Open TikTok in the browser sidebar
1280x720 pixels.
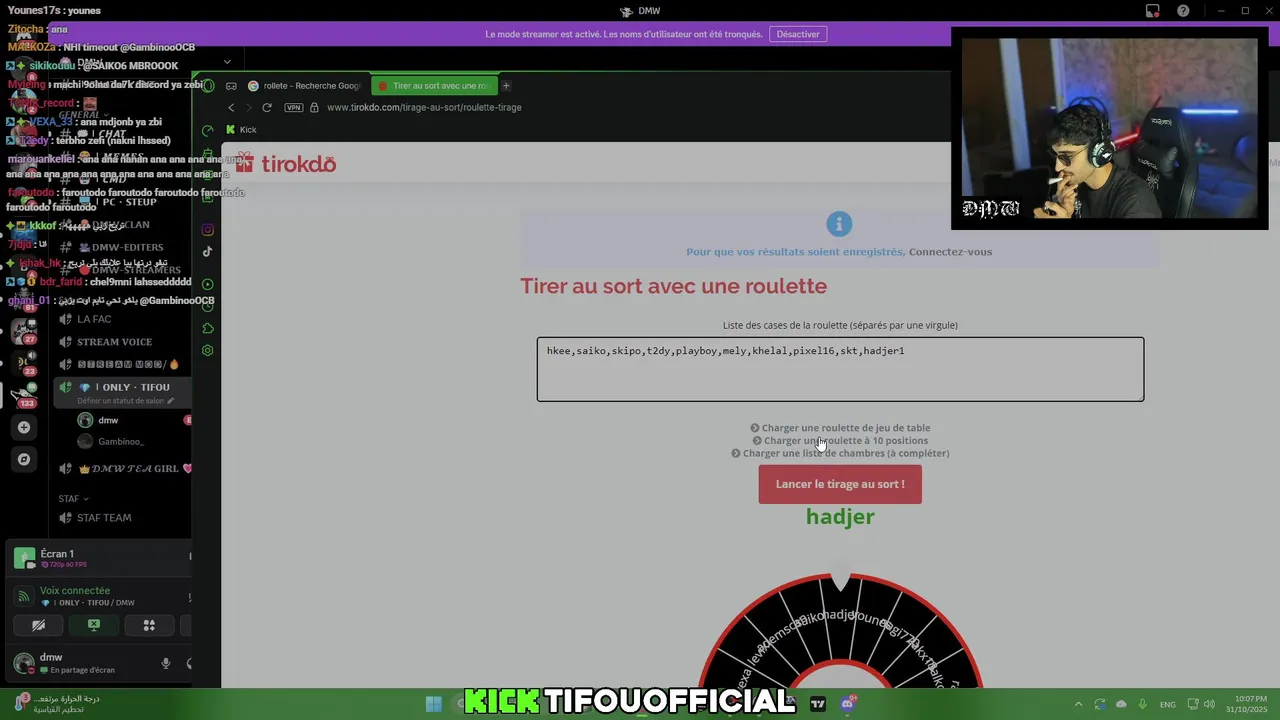[208, 251]
